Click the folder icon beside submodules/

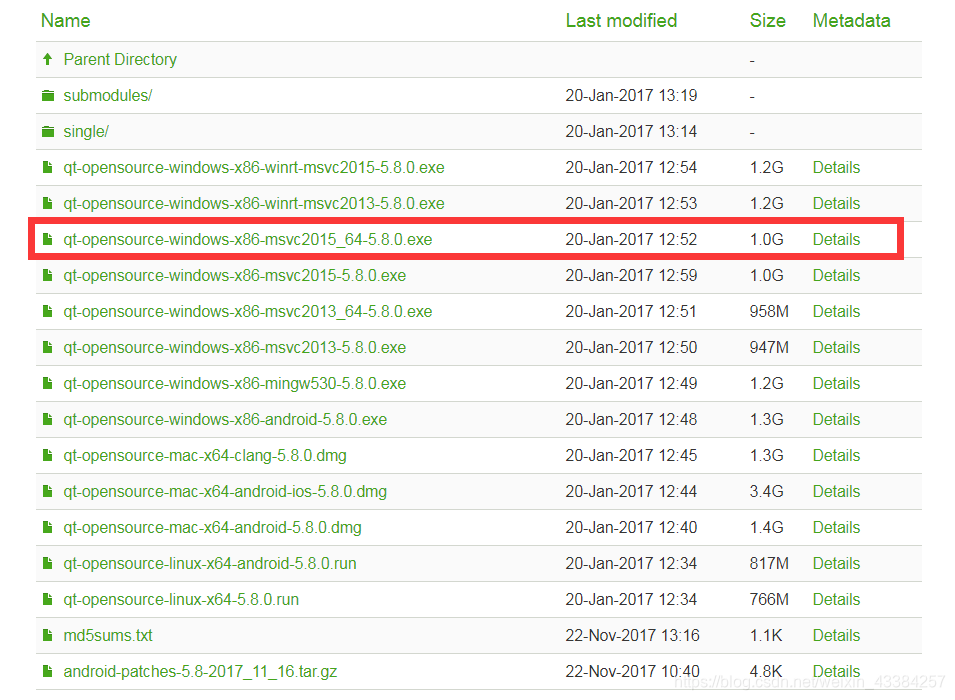click(48, 96)
